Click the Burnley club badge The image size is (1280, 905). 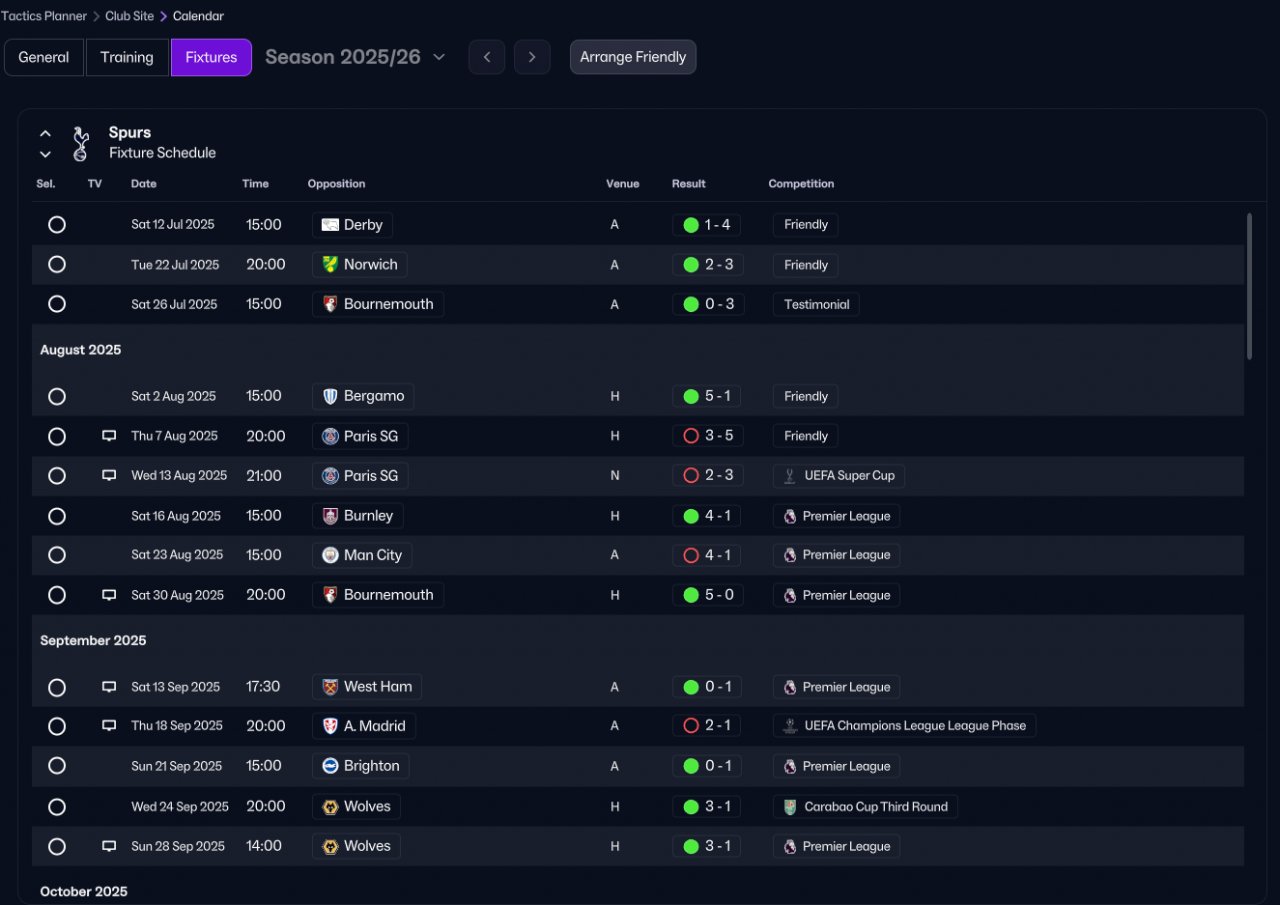[330, 516]
